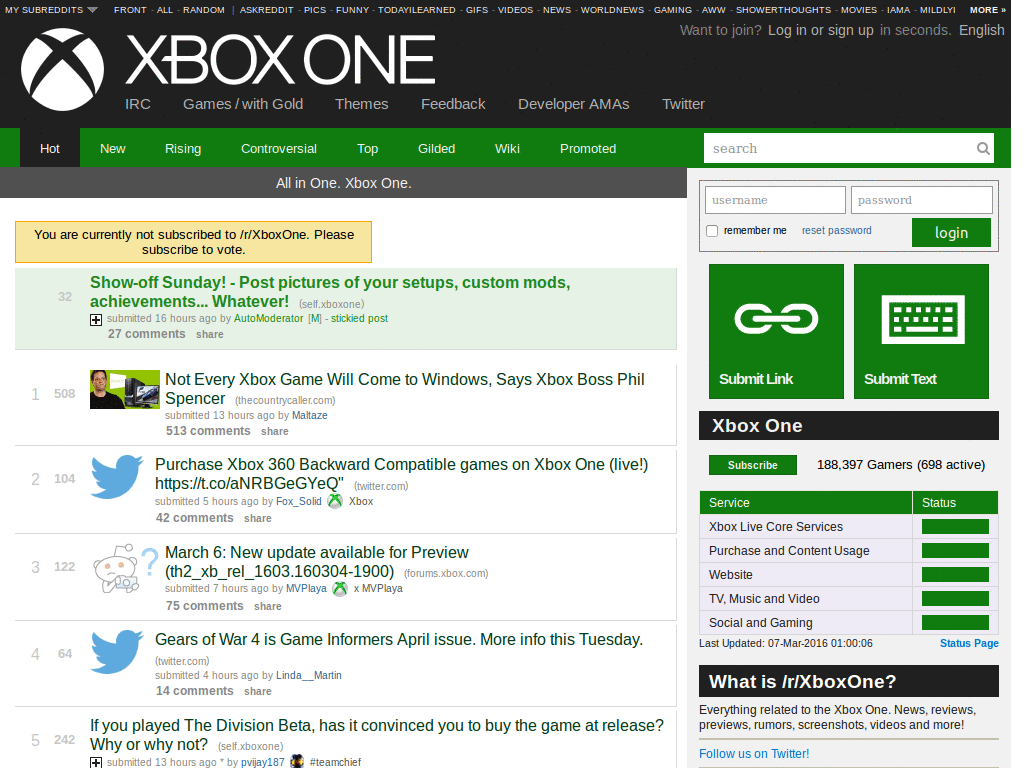Open the Feedback header link
Screen dimensions: 1024x768
pos(453,104)
